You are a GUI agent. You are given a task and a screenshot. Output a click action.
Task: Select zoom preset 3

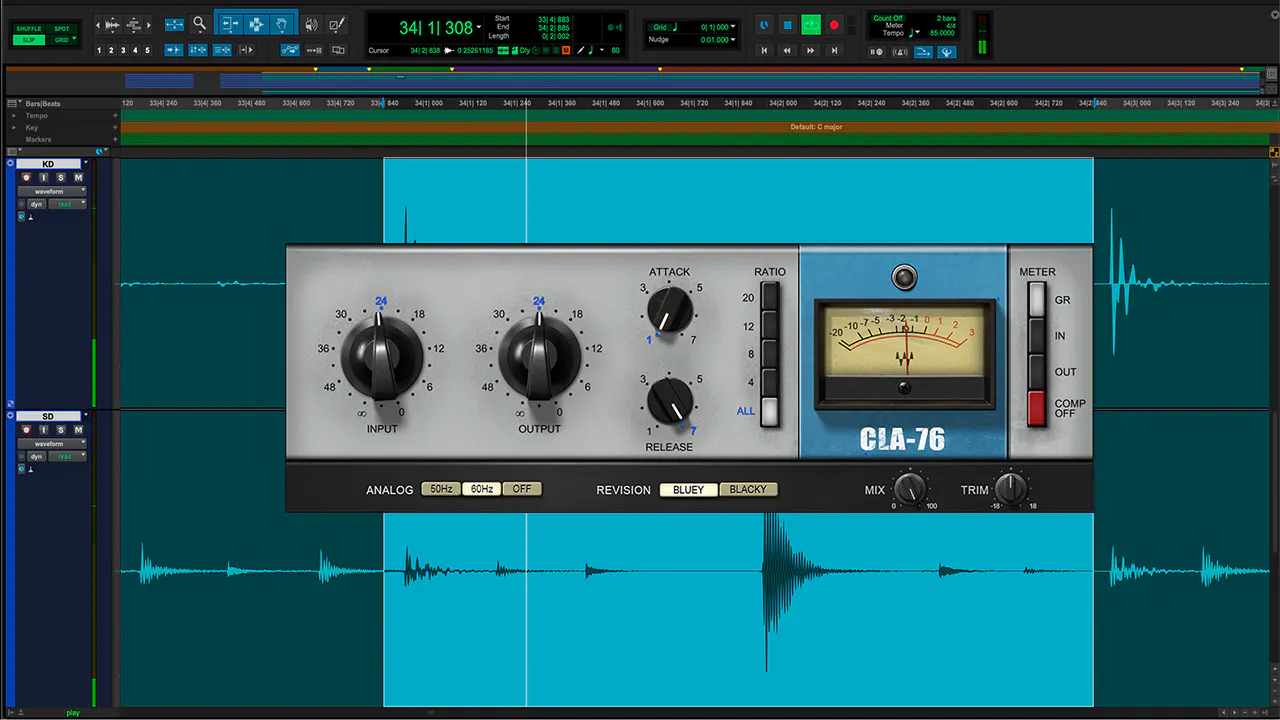click(123, 50)
